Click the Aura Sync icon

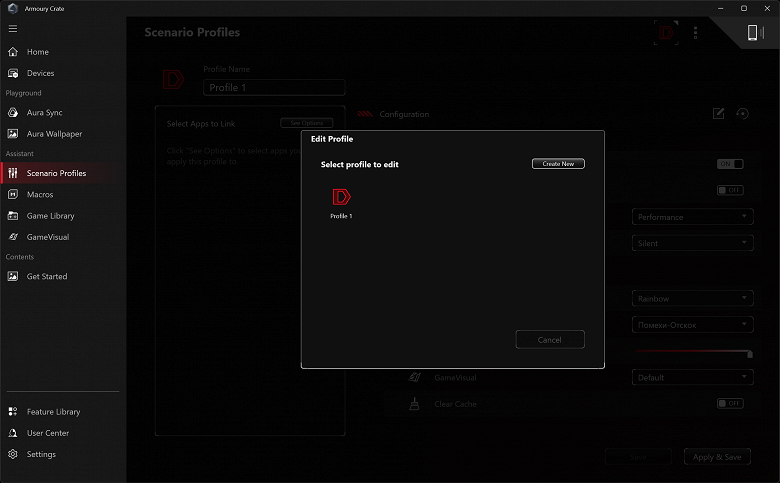[x=13, y=112]
